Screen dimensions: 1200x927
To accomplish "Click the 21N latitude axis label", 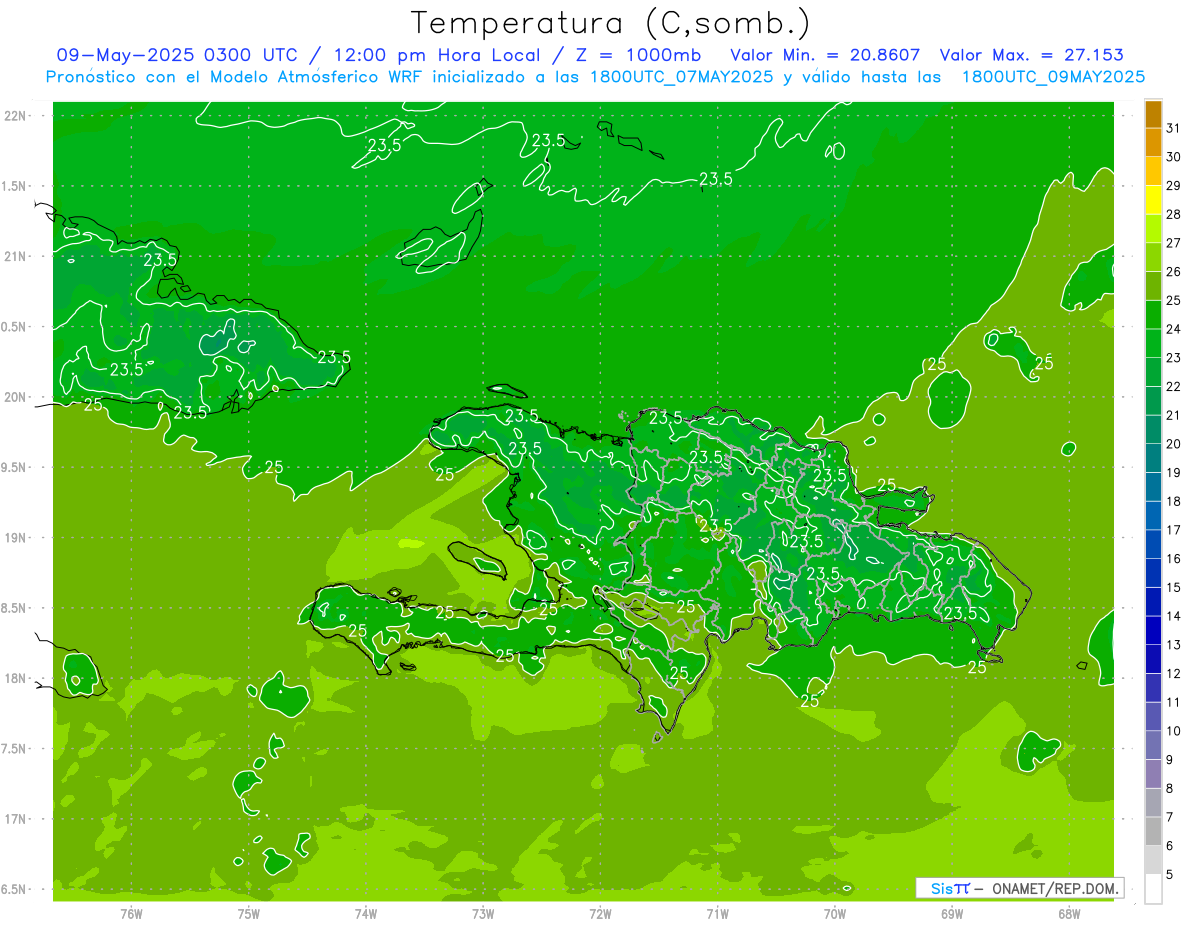I will (x=16, y=256).
